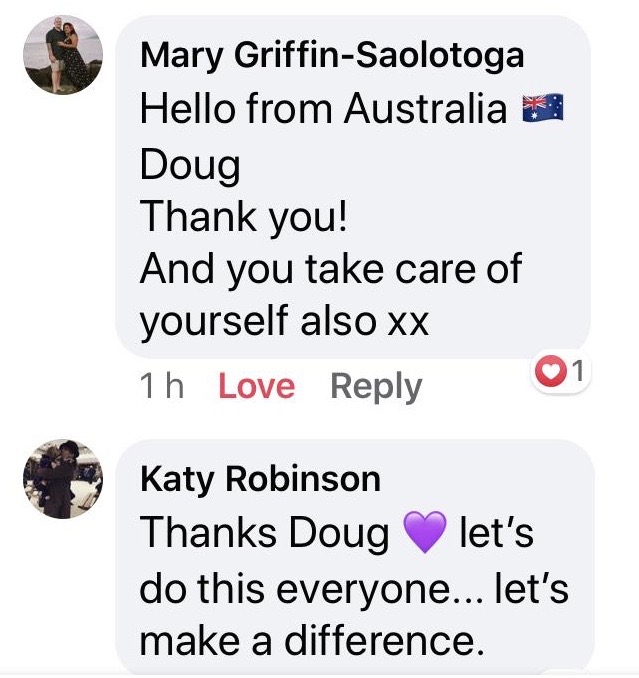Click the "And you take care of" line
Viewport: 639px width, 678px height.
(x=331, y=271)
